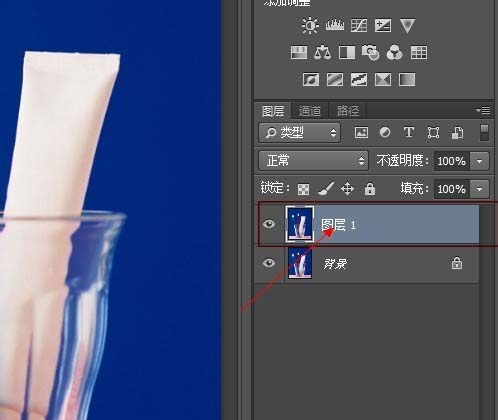Hide the 背景 layer visibility
Viewport: 498px width, 420px height.
coord(269,263)
